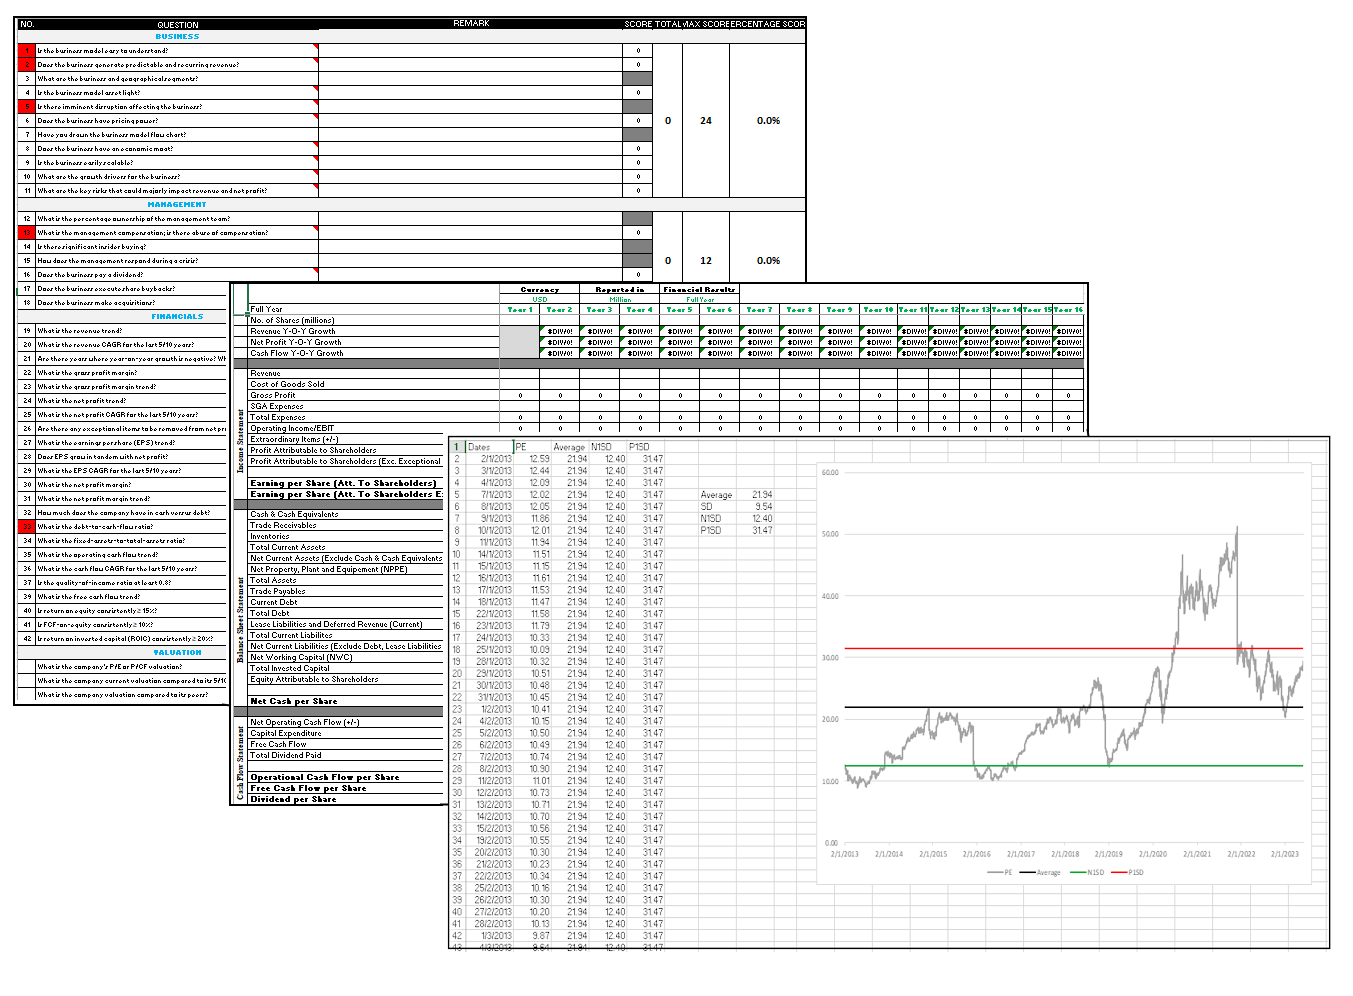Image resolution: width=1353 pixels, height=996 pixels.
Task: Select the Million reported-in cell
Action: point(620,299)
